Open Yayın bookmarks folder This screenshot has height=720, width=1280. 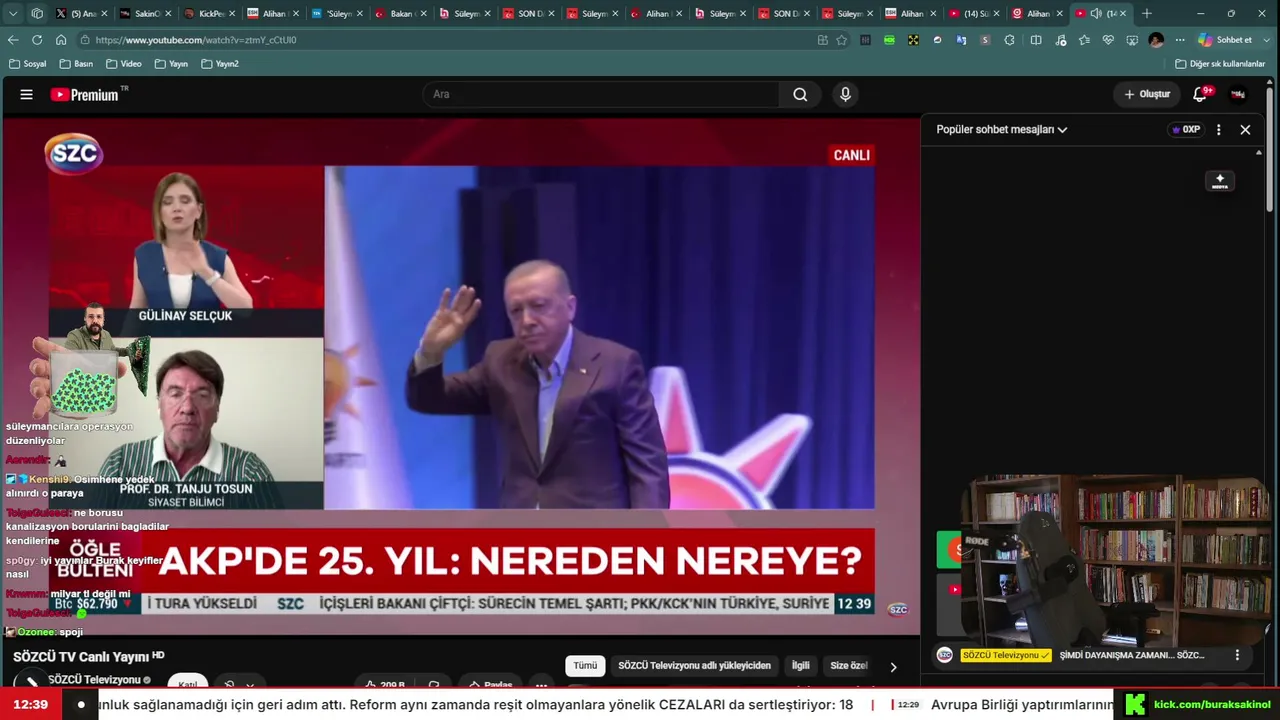(171, 64)
